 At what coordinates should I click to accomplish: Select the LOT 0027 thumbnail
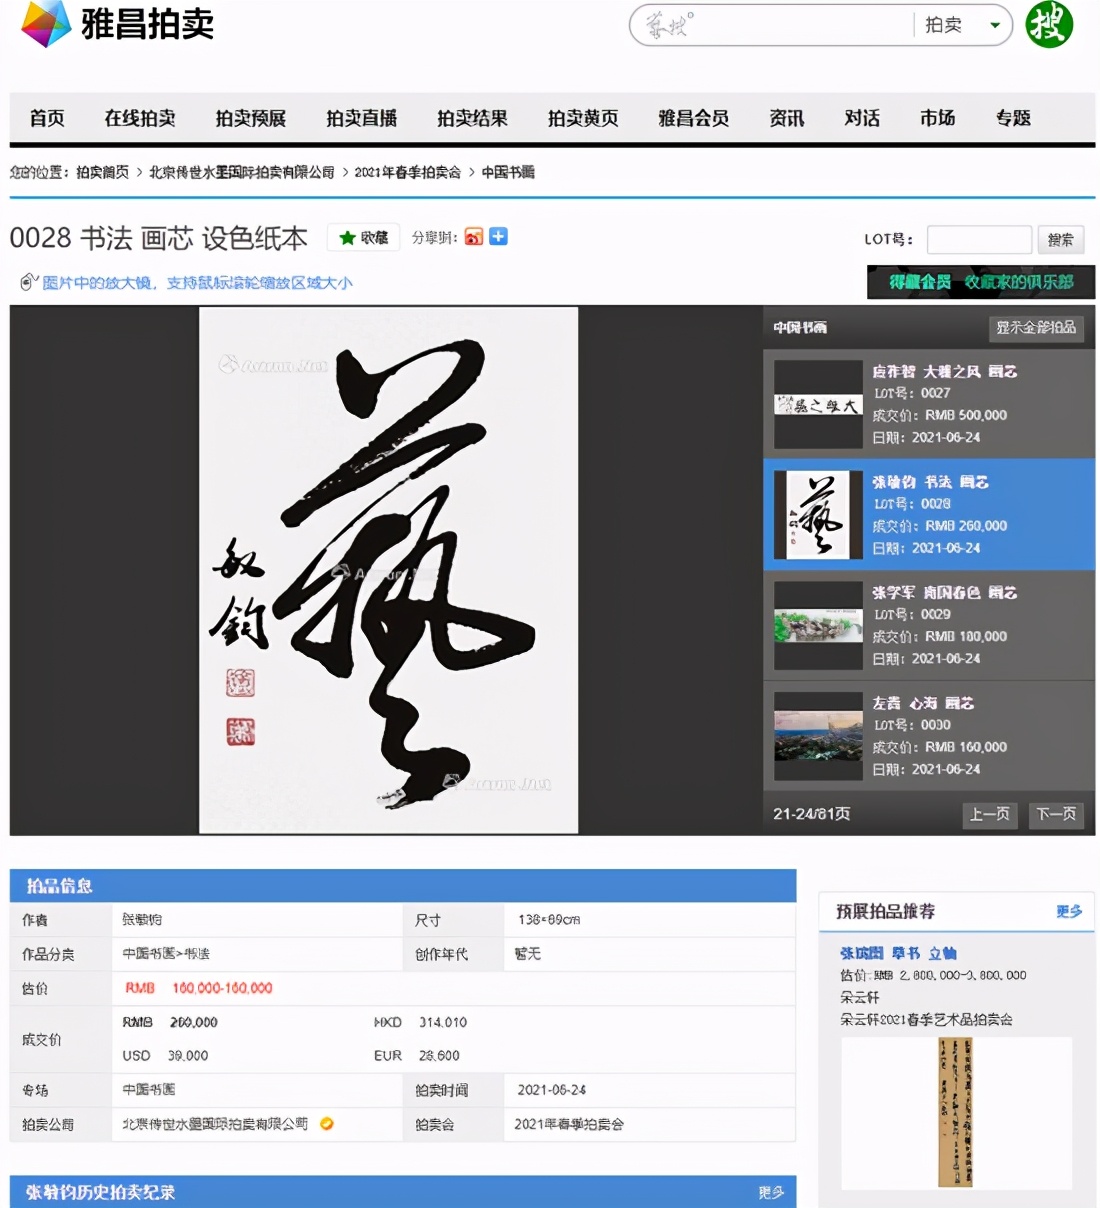818,404
